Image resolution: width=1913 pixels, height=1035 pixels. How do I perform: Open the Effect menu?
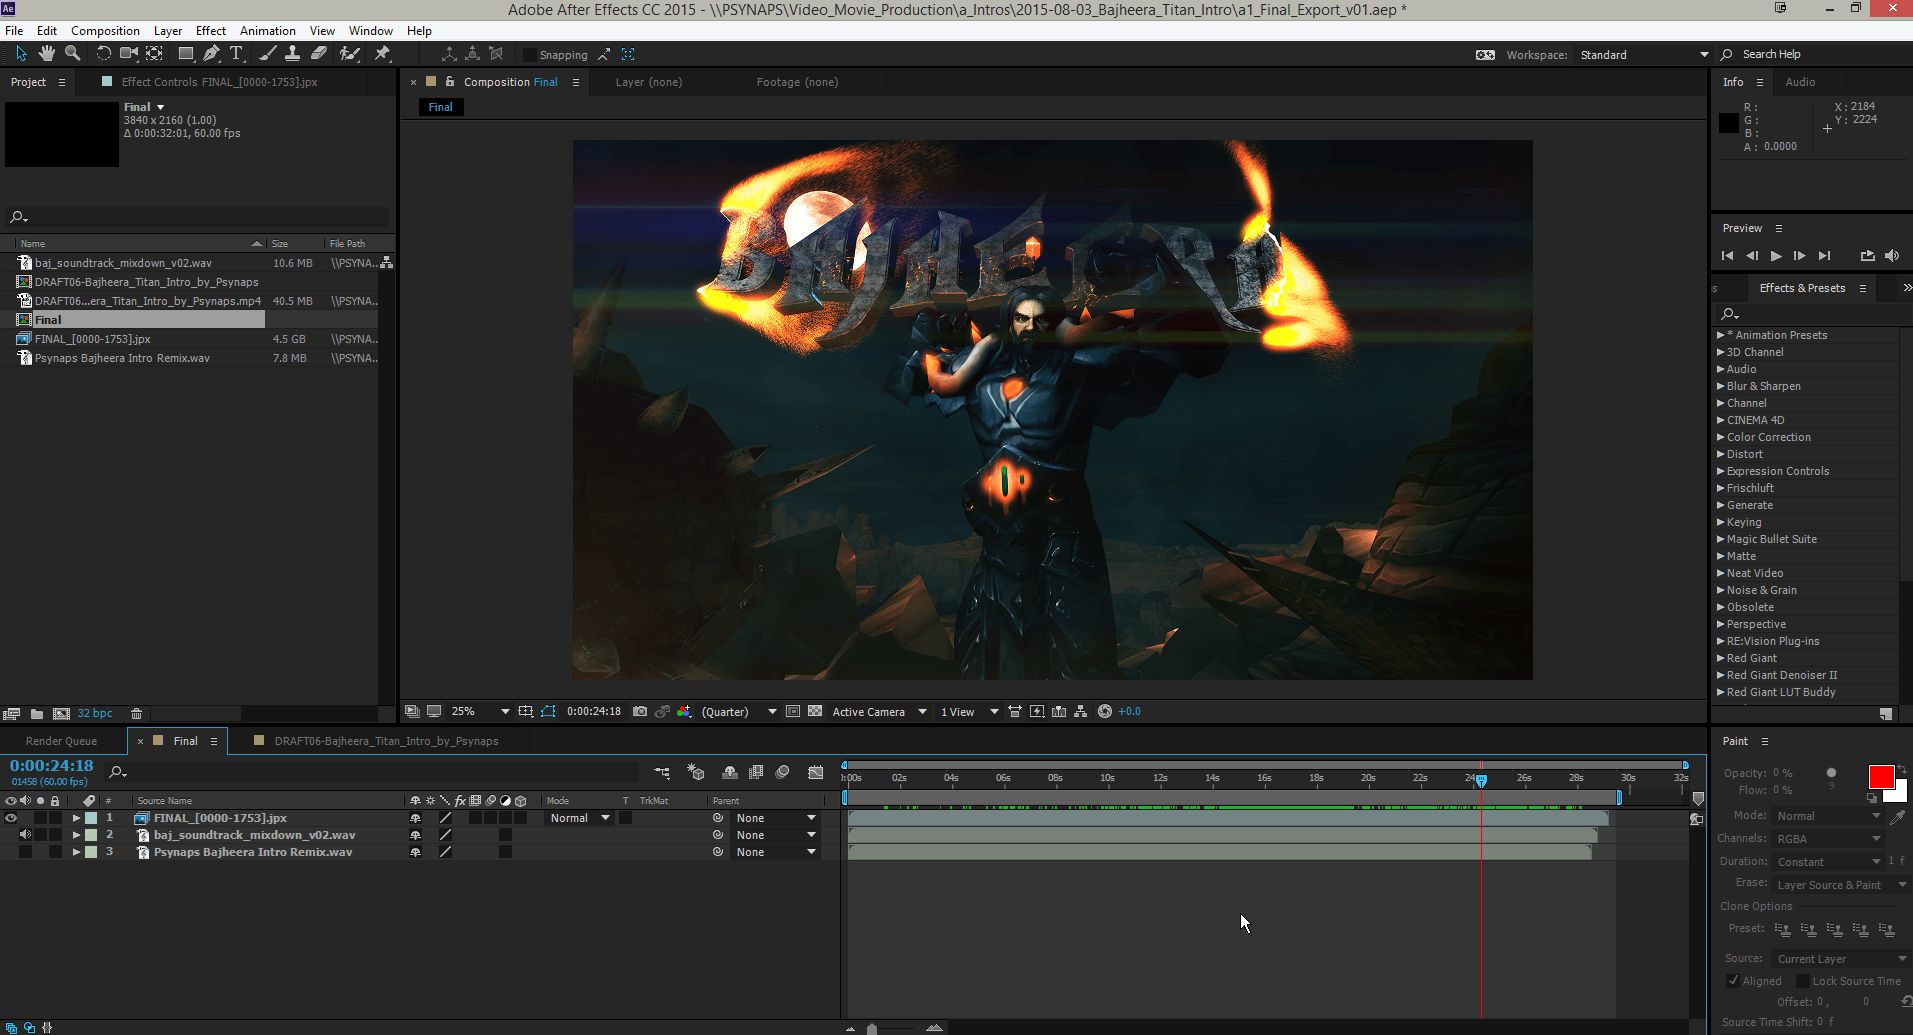pos(211,31)
